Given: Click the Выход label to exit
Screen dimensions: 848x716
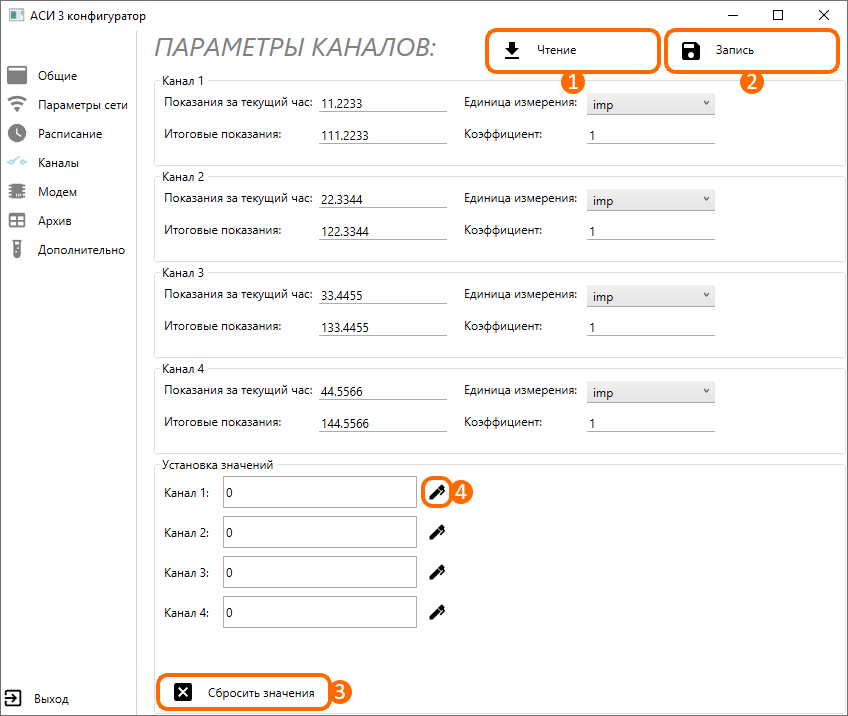Looking at the screenshot, I should coord(51,699).
